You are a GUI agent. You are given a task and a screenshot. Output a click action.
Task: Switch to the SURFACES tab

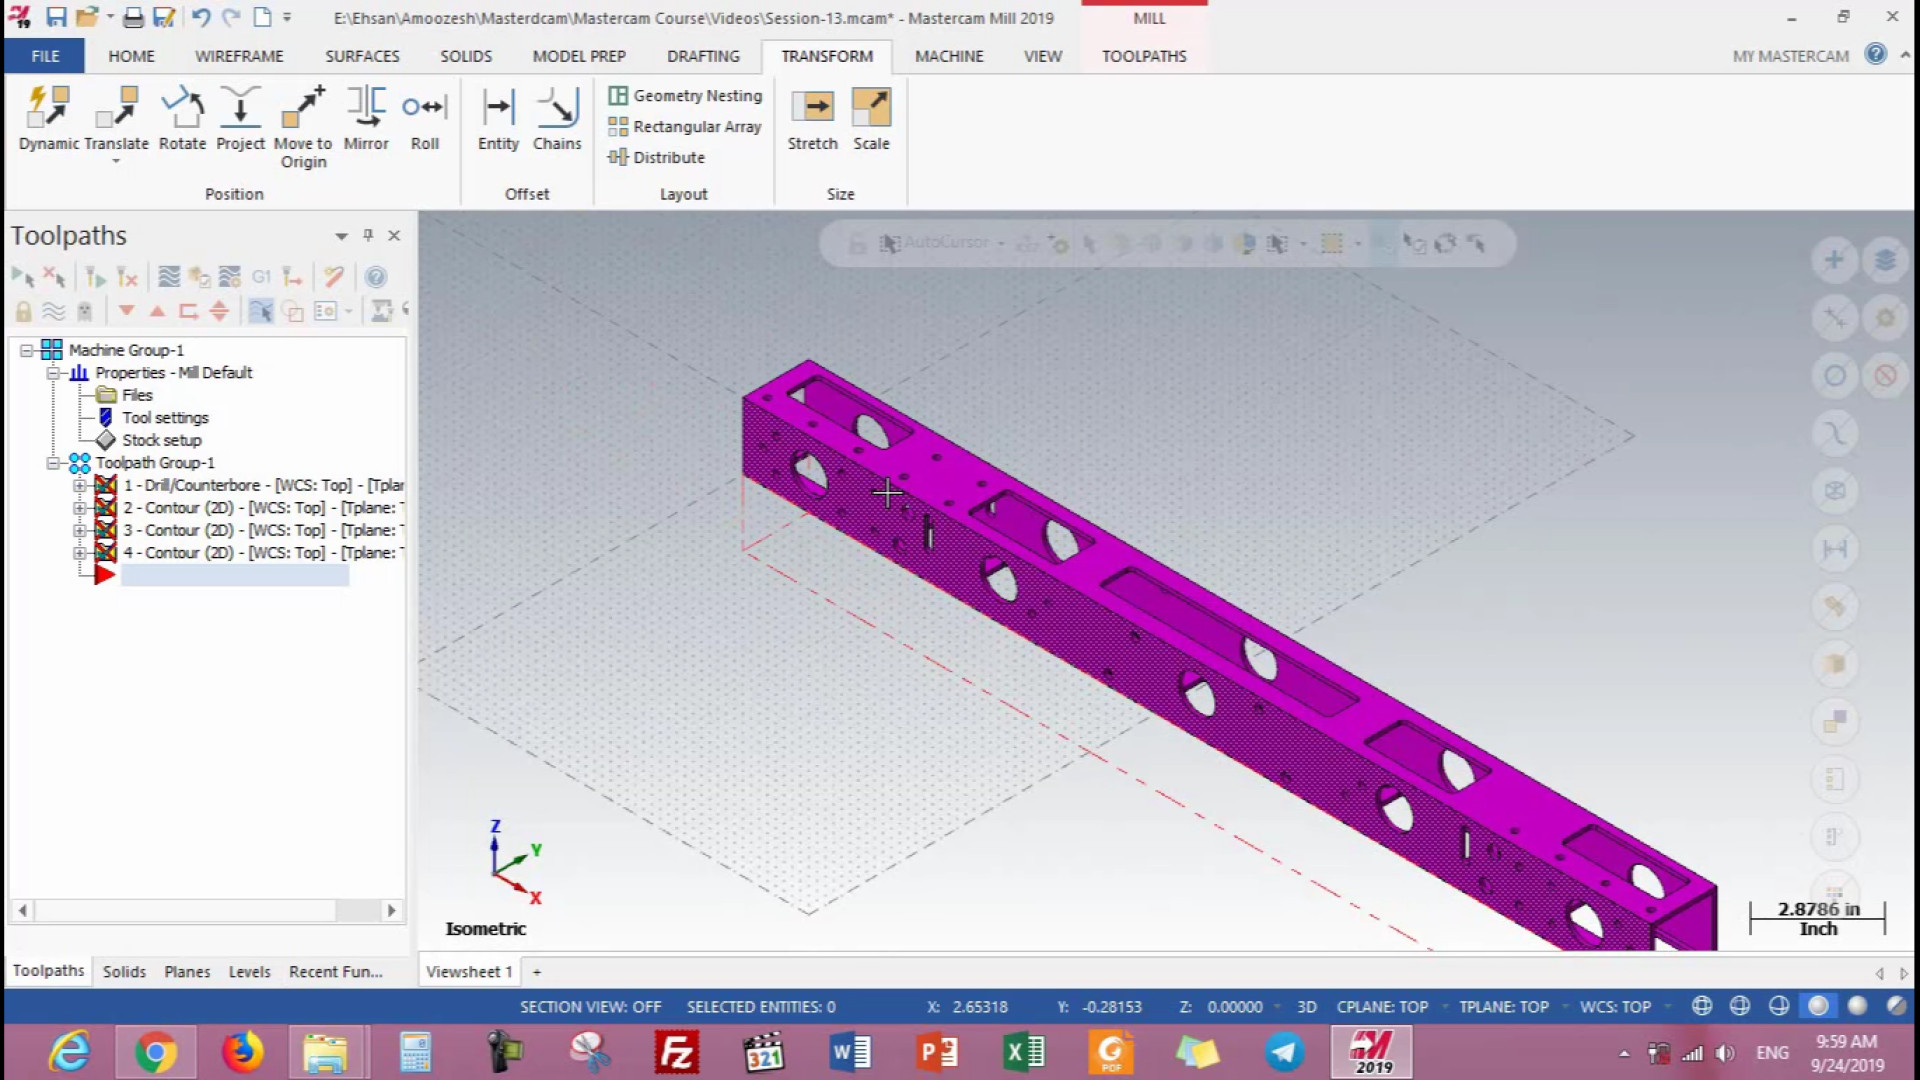(x=362, y=56)
